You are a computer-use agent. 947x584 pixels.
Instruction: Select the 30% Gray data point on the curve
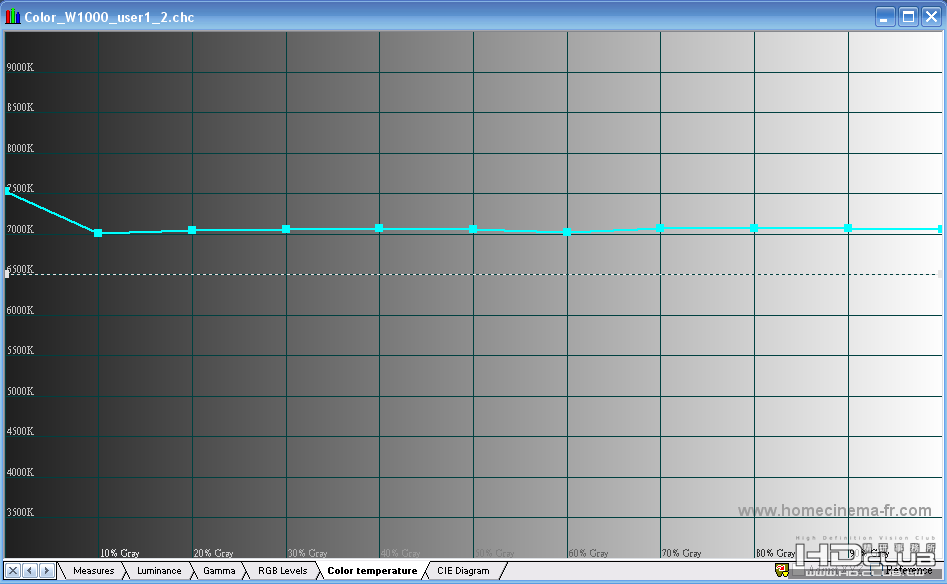tap(286, 229)
